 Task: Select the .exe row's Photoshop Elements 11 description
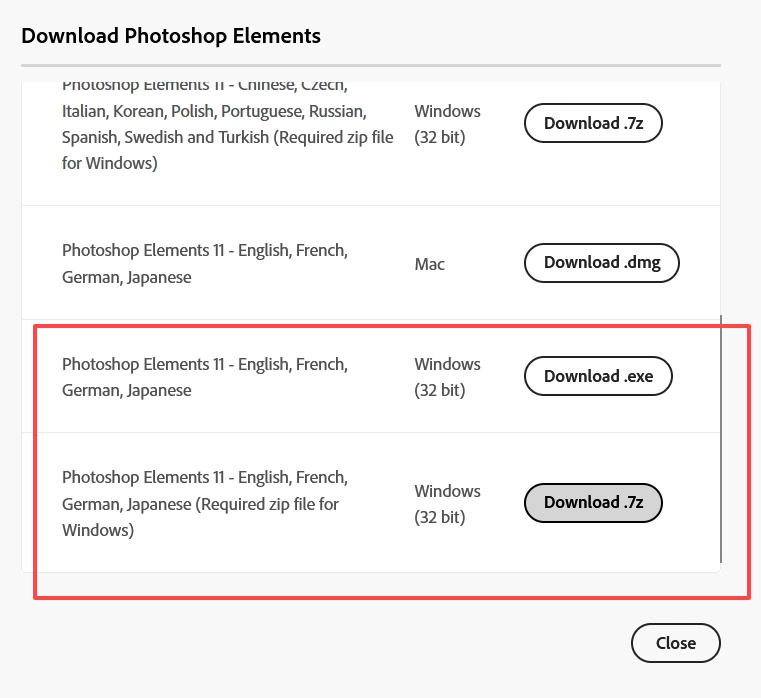(x=205, y=377)
